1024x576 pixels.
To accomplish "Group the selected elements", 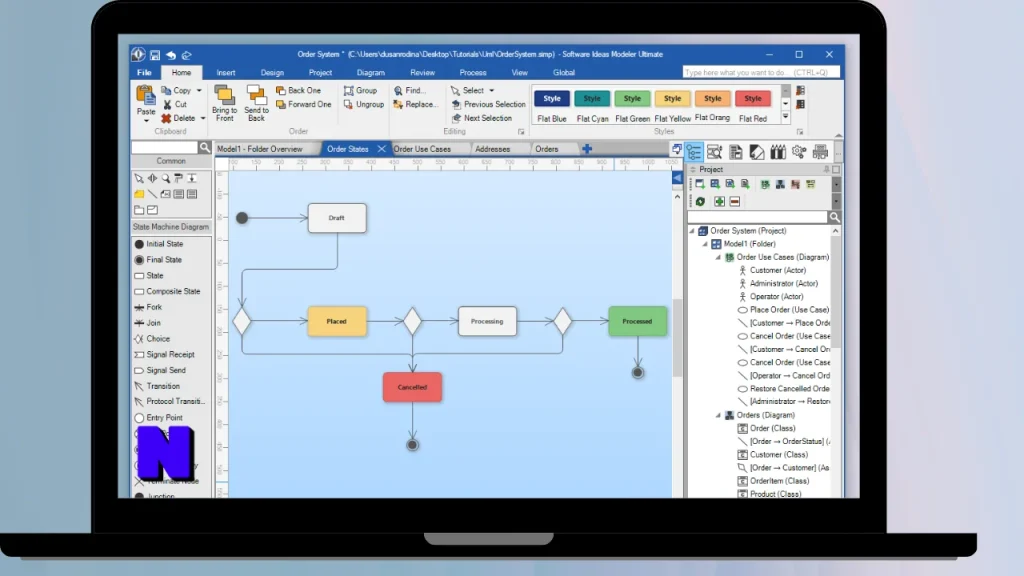I will point(360,91).
